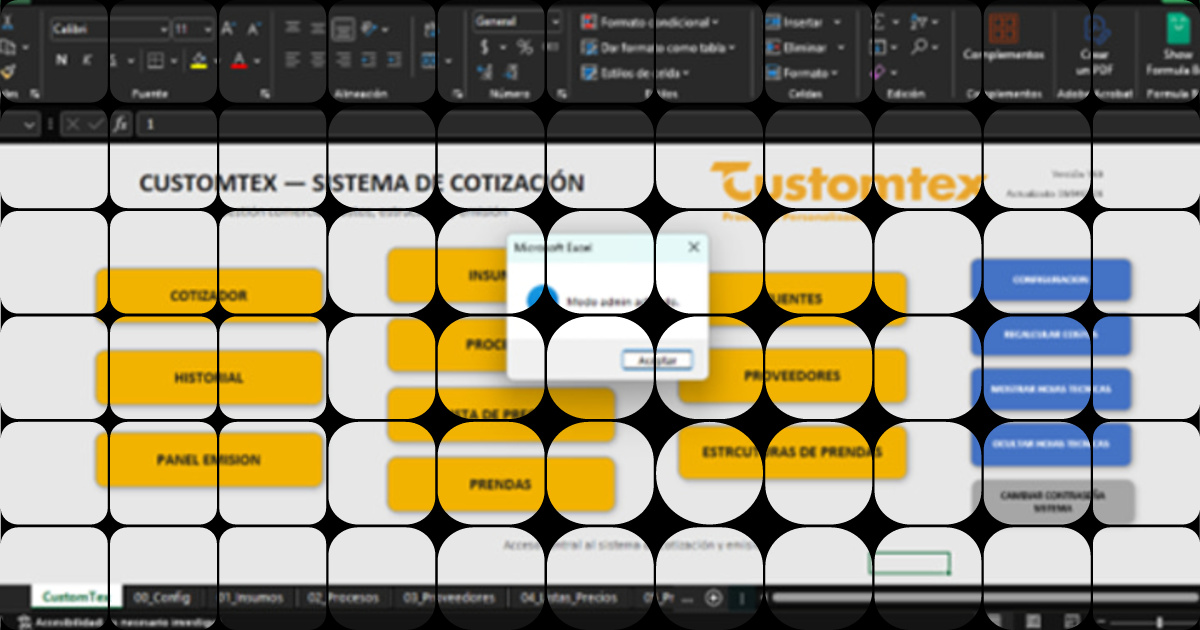Click the sort and filter icon

(919, 22)
